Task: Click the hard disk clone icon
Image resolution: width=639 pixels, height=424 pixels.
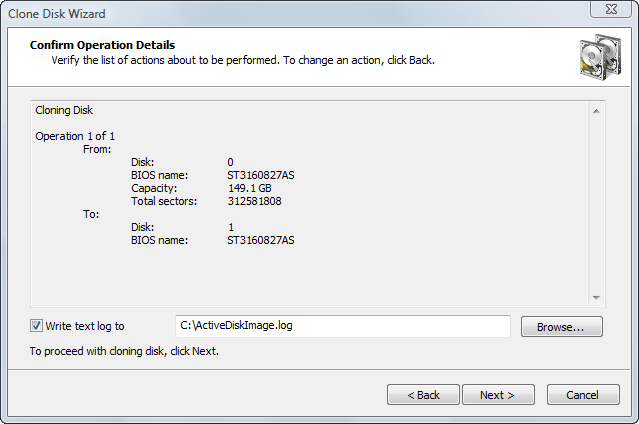Action: [600, 57]
